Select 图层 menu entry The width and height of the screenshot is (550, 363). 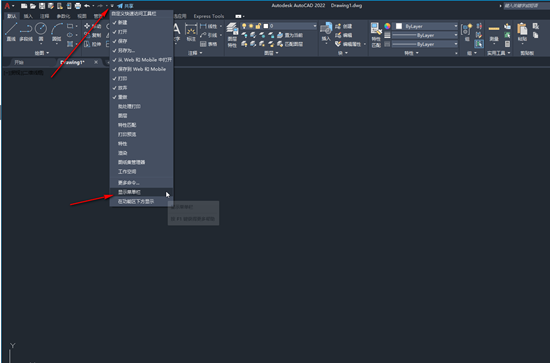[x=141, y=116]
